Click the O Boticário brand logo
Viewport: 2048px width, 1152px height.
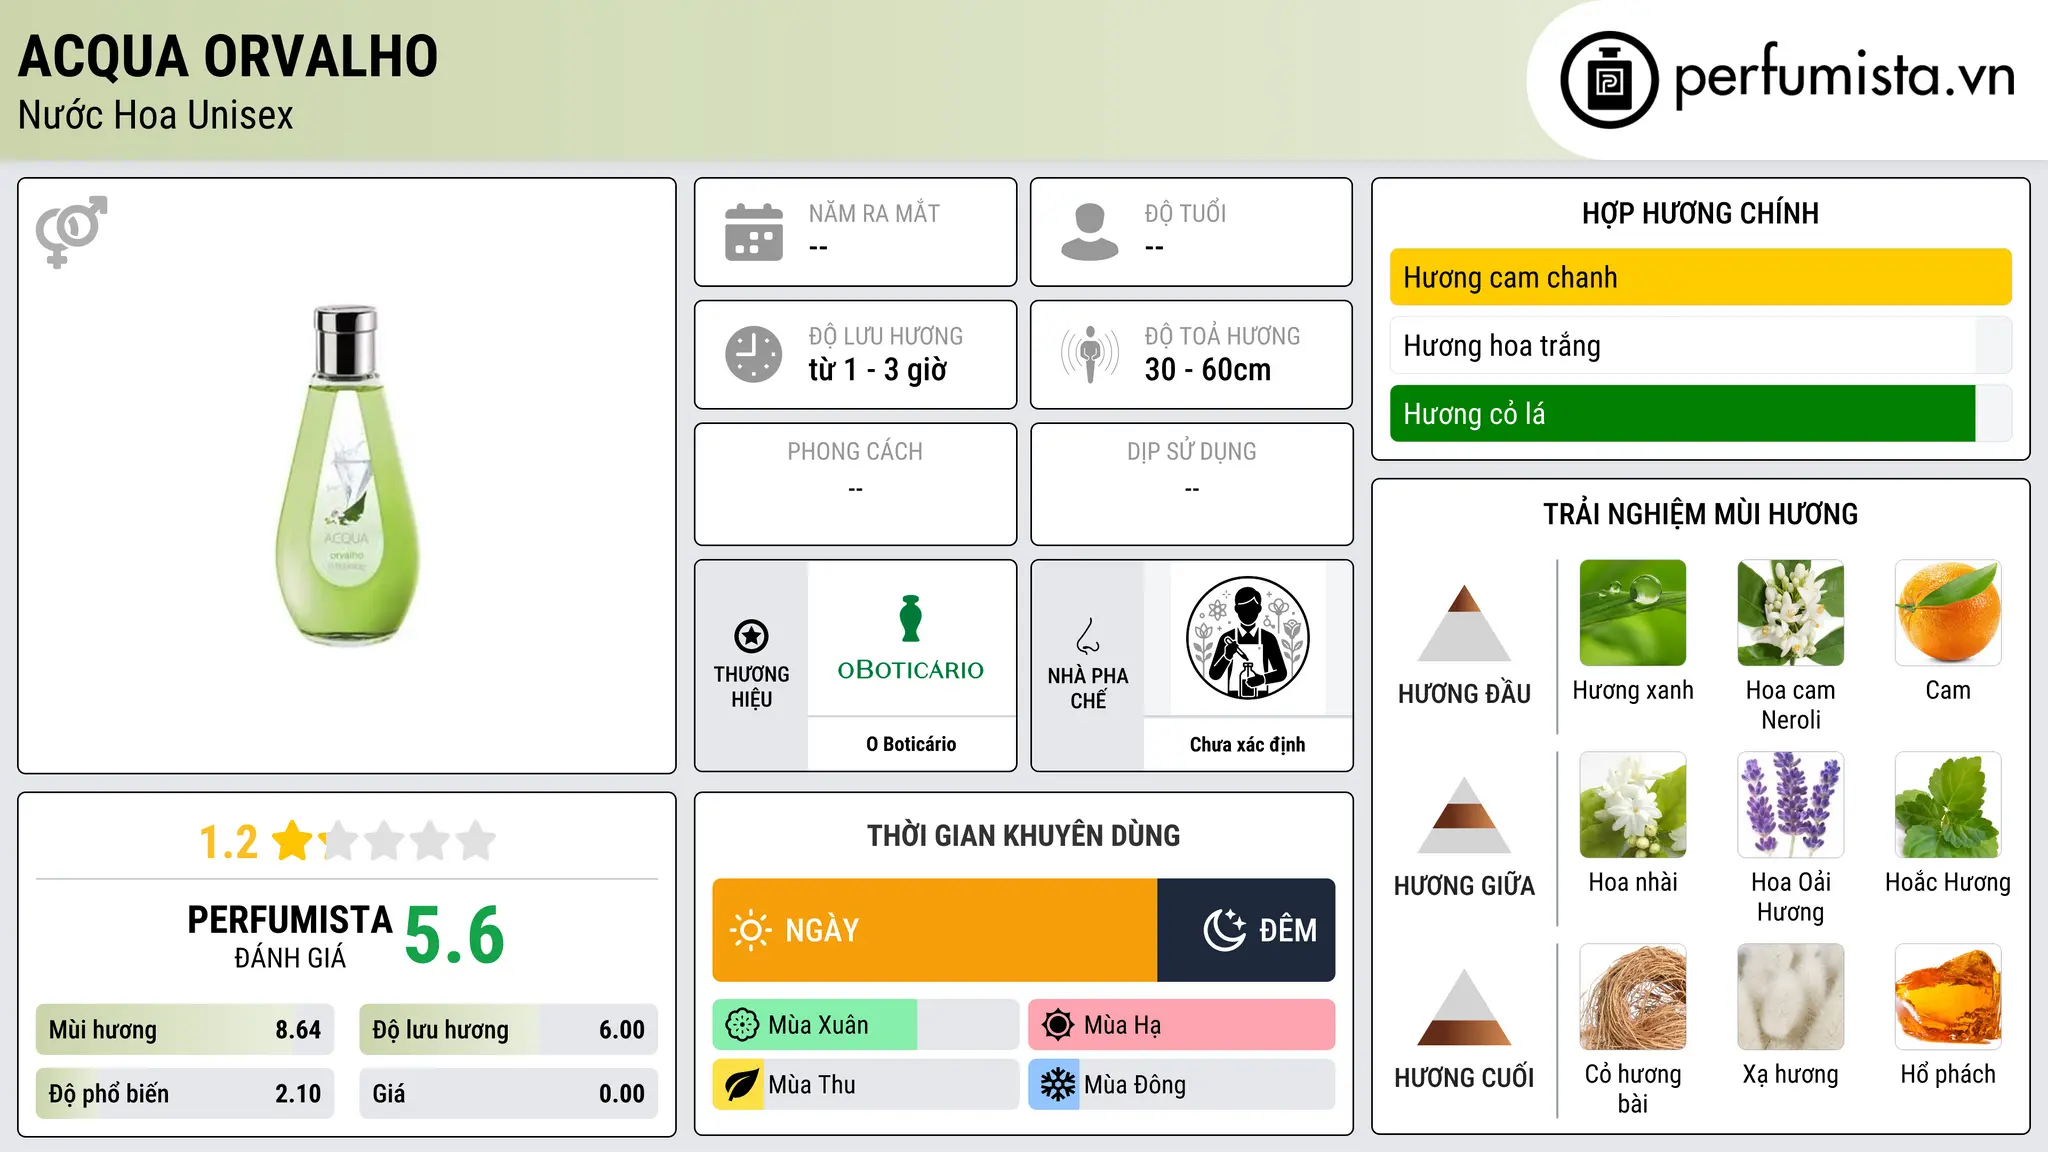click(x=911, y=638)
